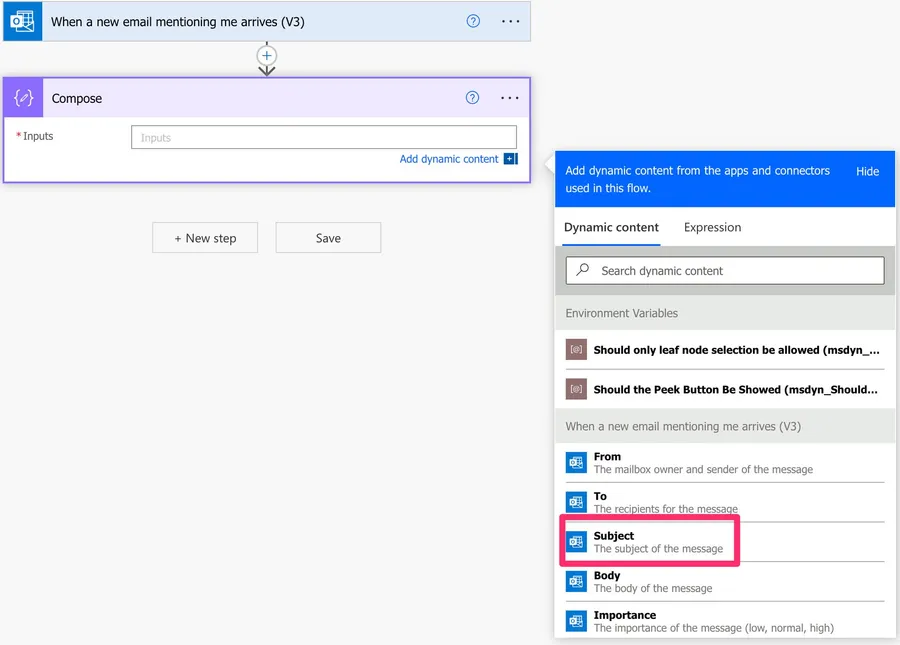Screen dimensions: 900x645
Task: Switch to the Expression tab
Action: point(712,227)
